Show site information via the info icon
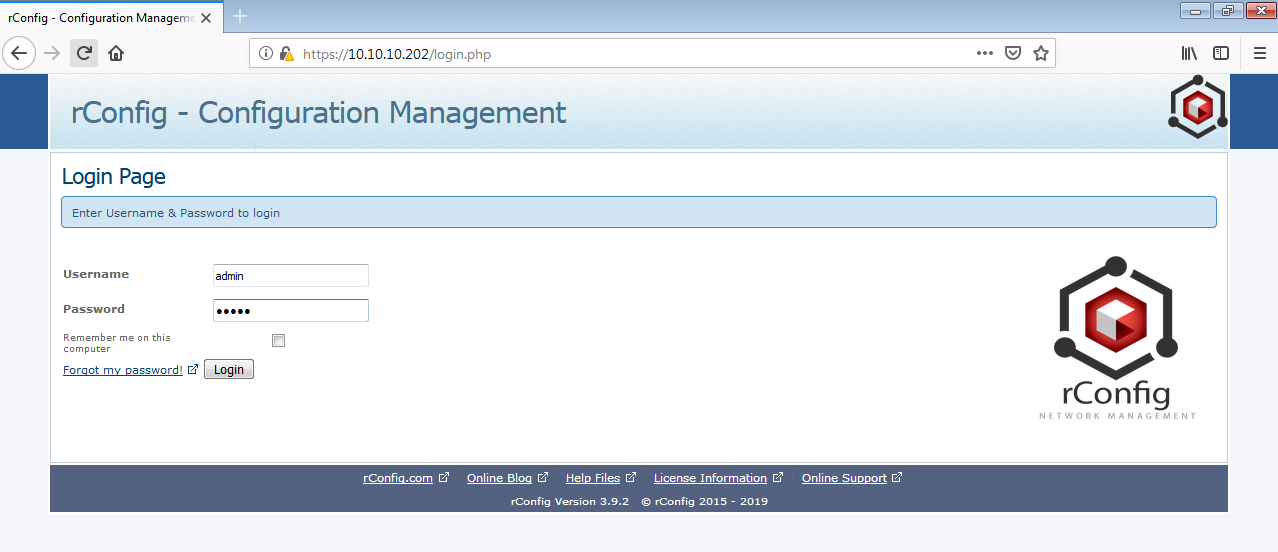This screenshot has height=552, width=1278. (266, 54)
